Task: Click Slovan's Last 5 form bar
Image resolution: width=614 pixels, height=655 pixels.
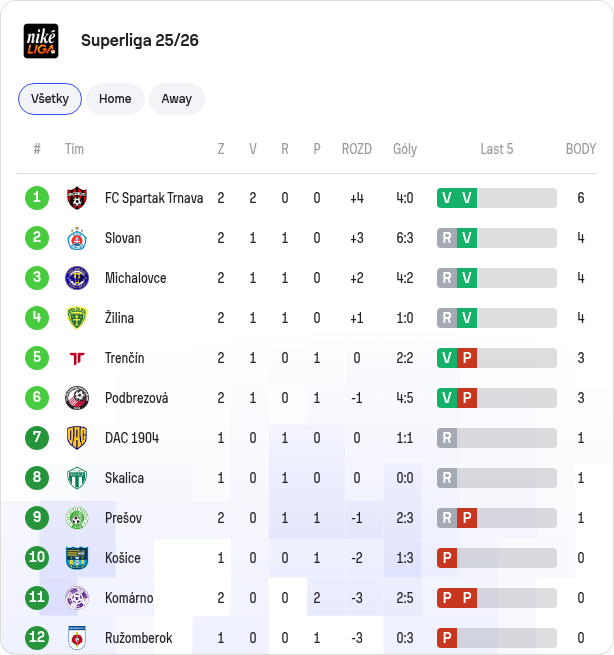Action: click(497, 238)
